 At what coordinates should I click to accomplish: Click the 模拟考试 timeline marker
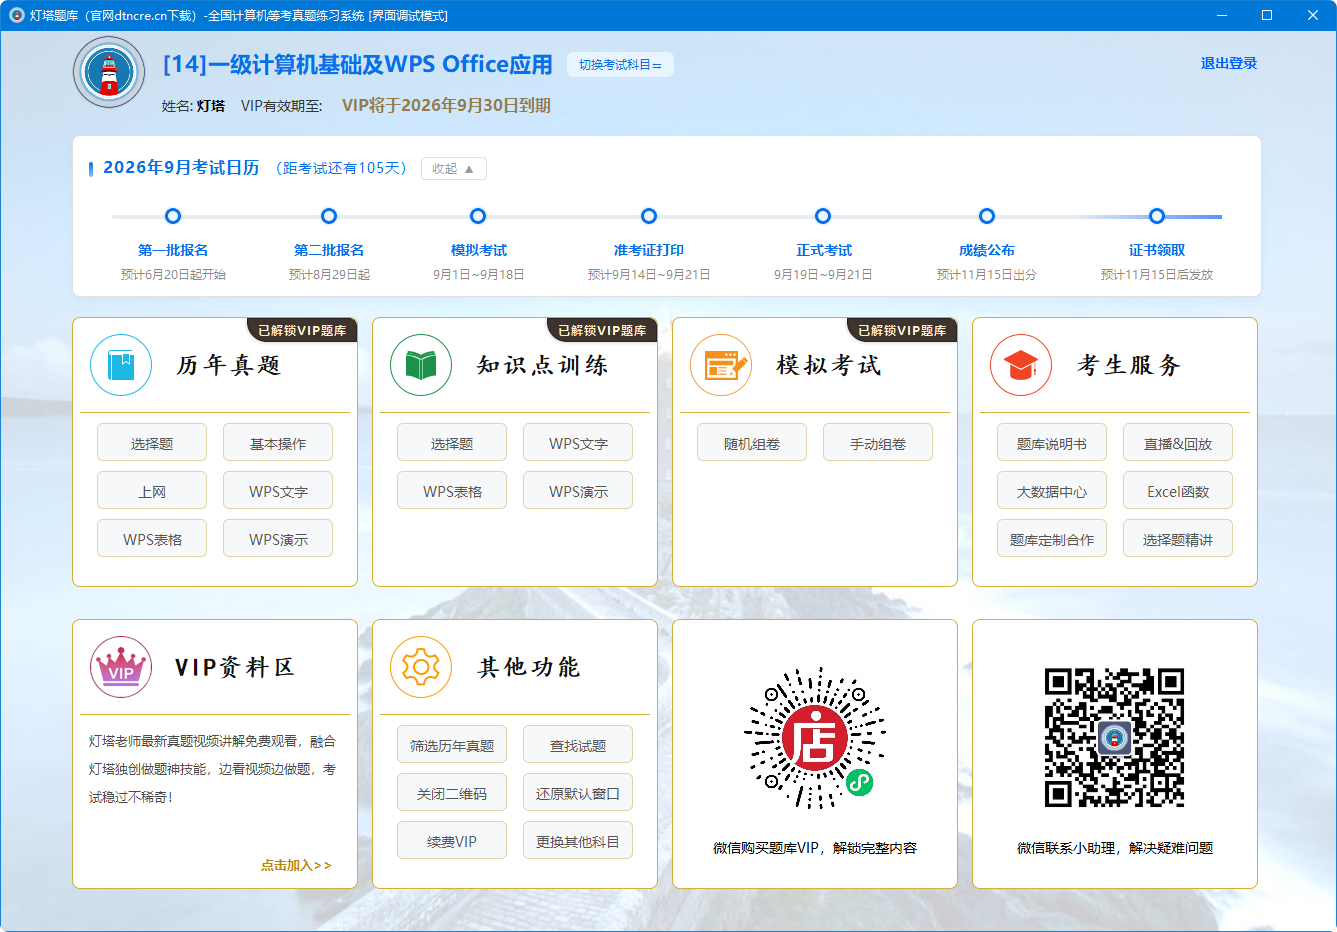pyautogui.click(x=478, y=216)
